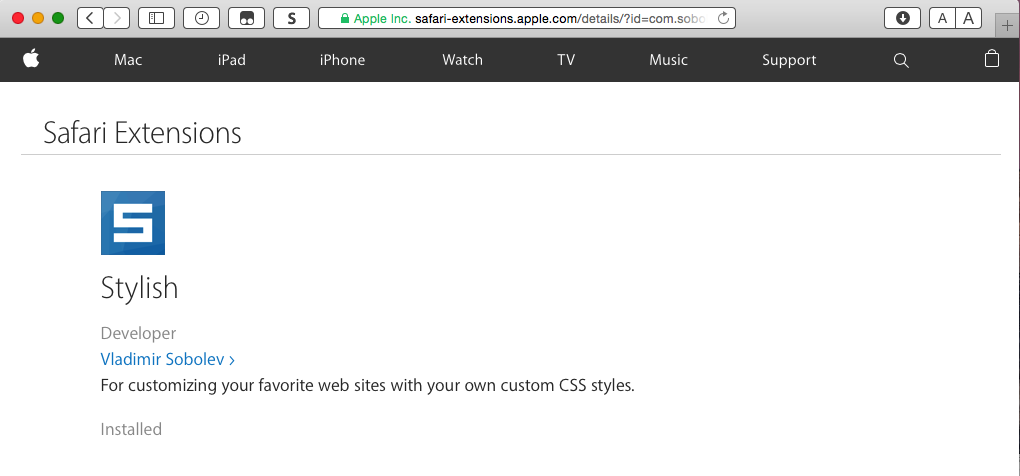Open a new tab with the plus button
The image size is (1020, 476).
coord(1008,25)
